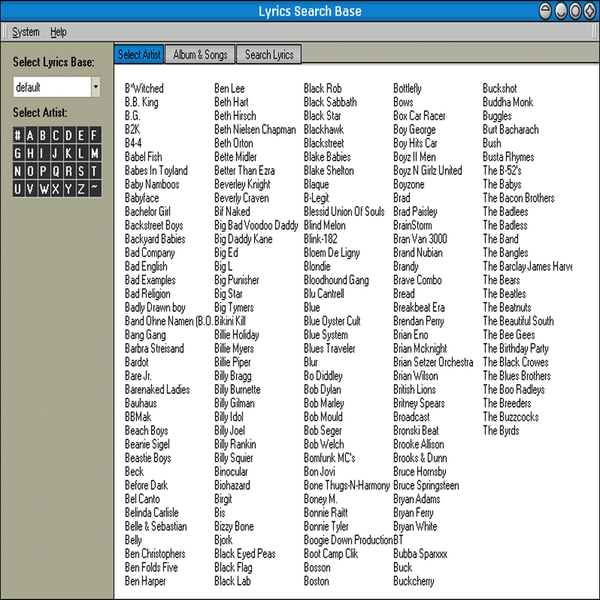Screen dimensions: 600x600
Task: Switch to the Select Artist tab
Action: click(139, 54)
